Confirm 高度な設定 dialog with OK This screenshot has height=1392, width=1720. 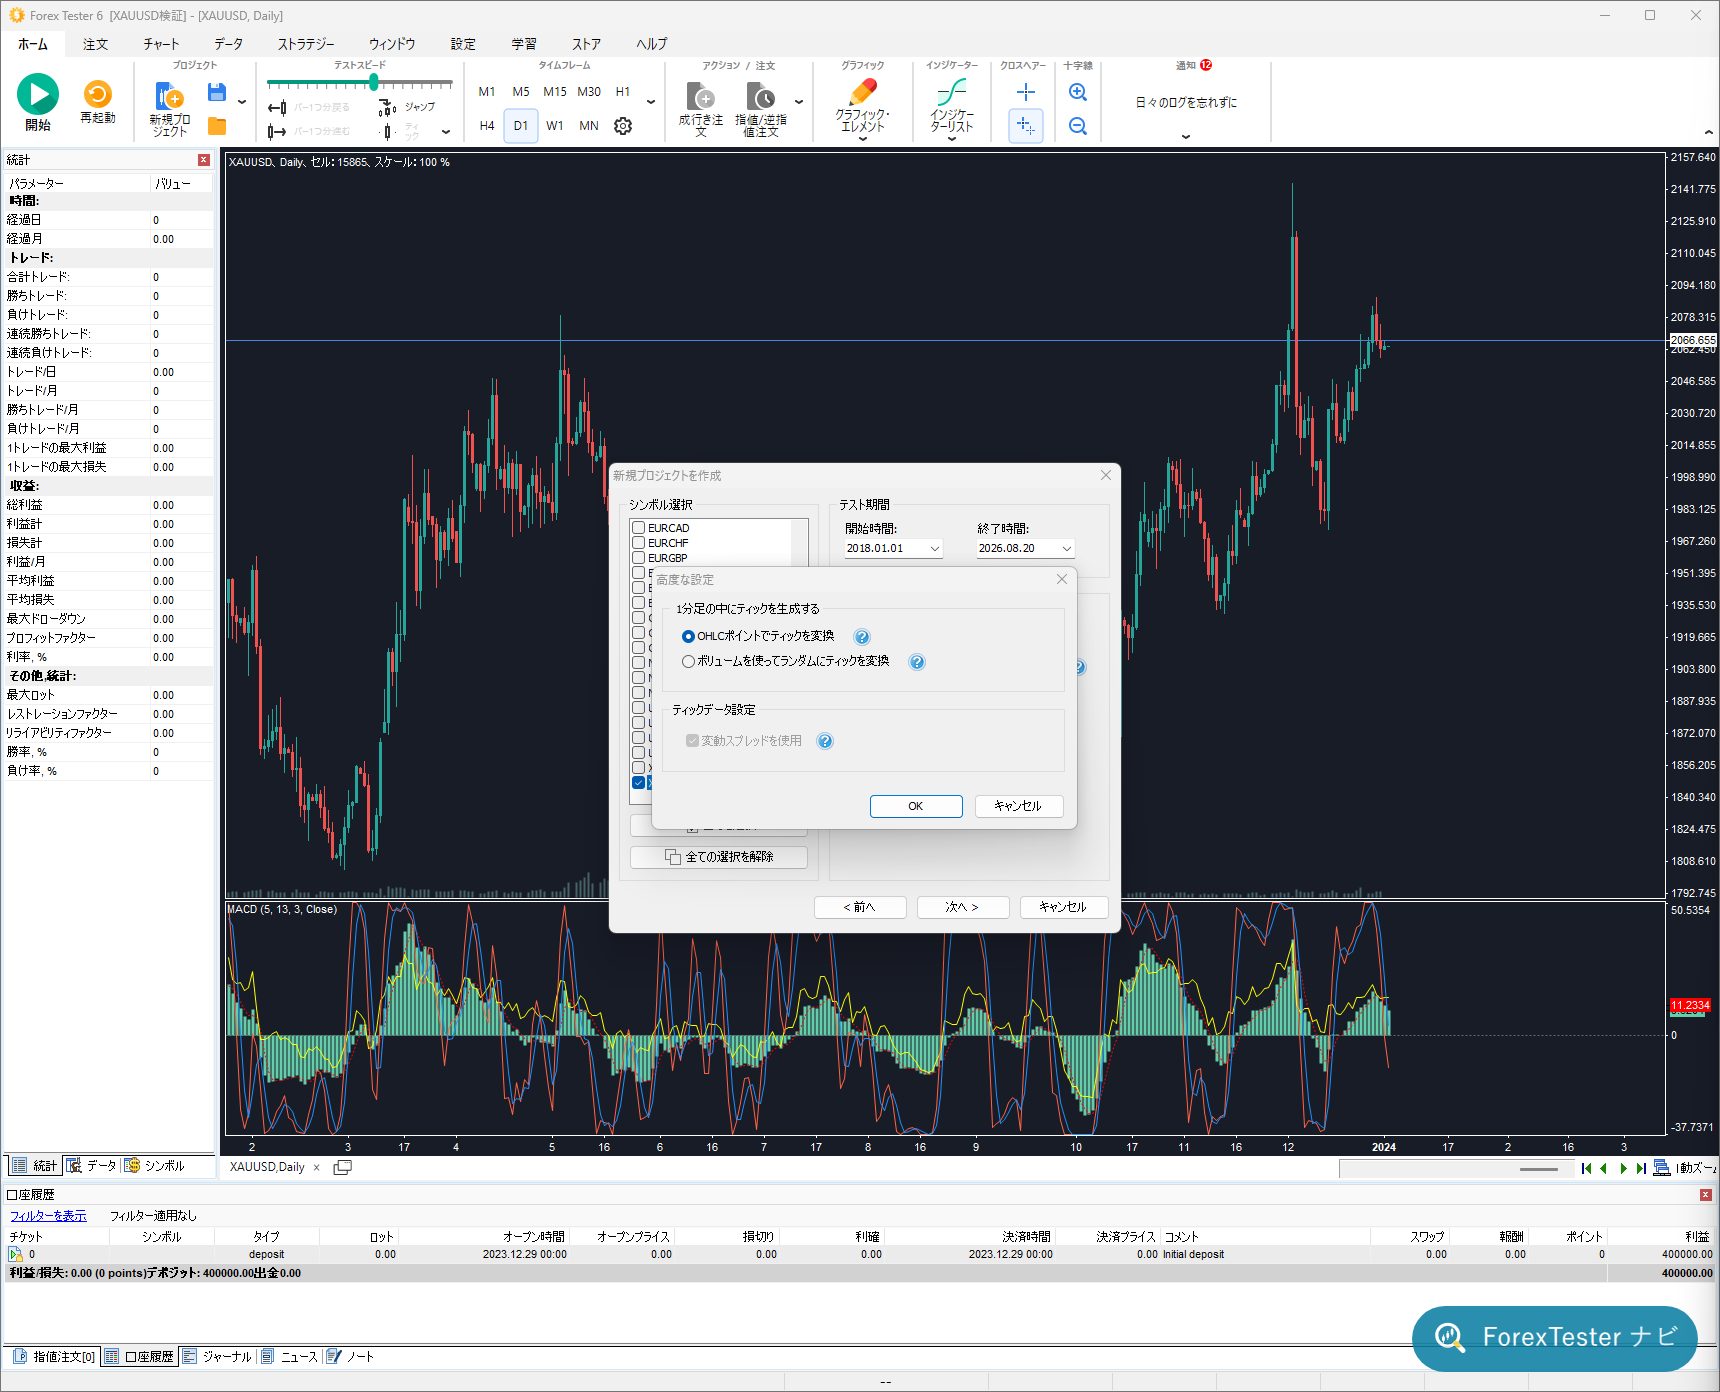[x=916, y=806]
